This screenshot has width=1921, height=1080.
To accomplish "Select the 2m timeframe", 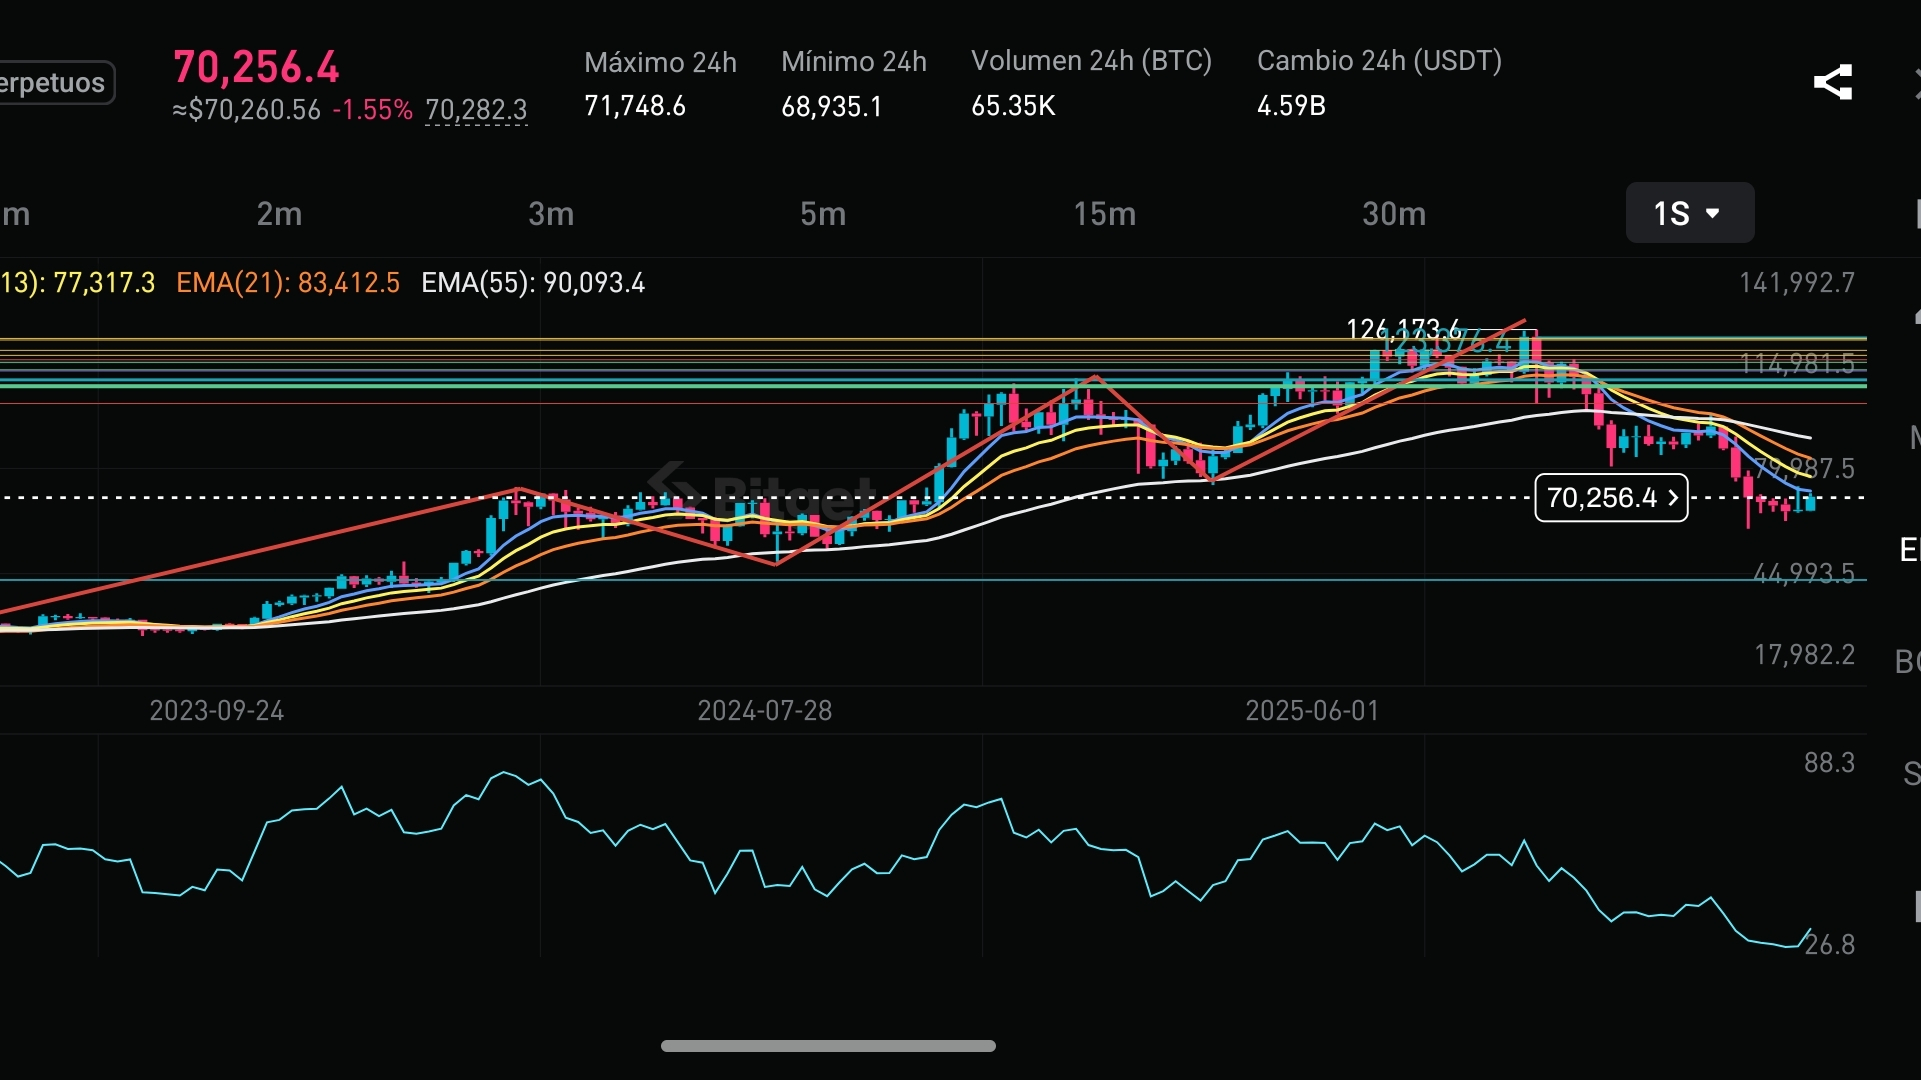I will point(279,213).
